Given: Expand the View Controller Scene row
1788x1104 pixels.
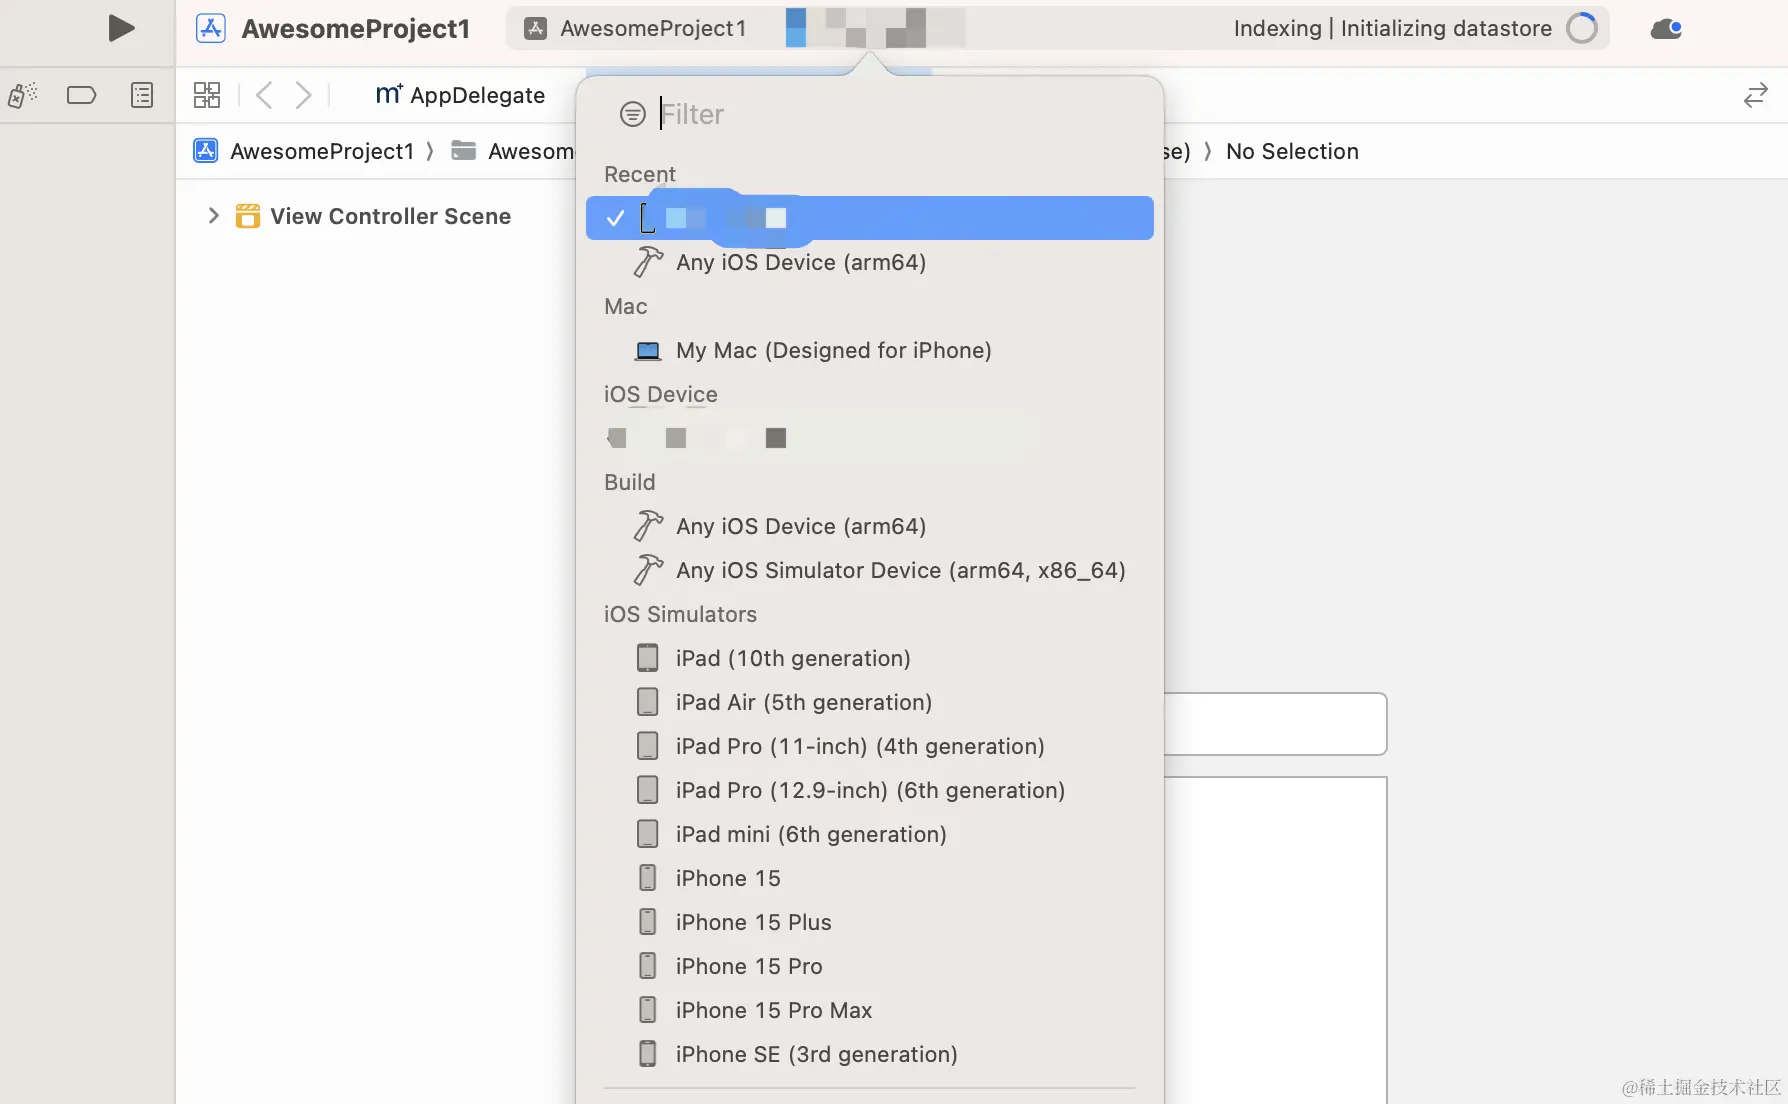Looking at the screenshot, I should pos(212,216).
